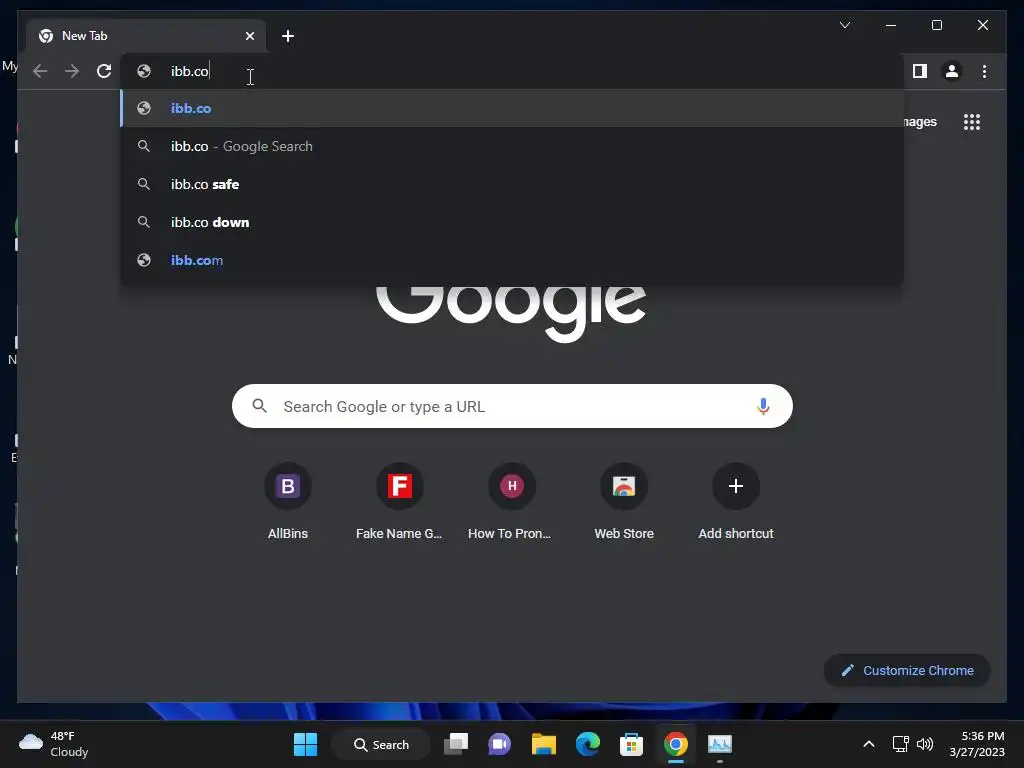Image resolution: width=1024 pixels, height=768 pixels.
Task: Close the New Tab tab
Action: pyautogui.click(x=249, y=36)
